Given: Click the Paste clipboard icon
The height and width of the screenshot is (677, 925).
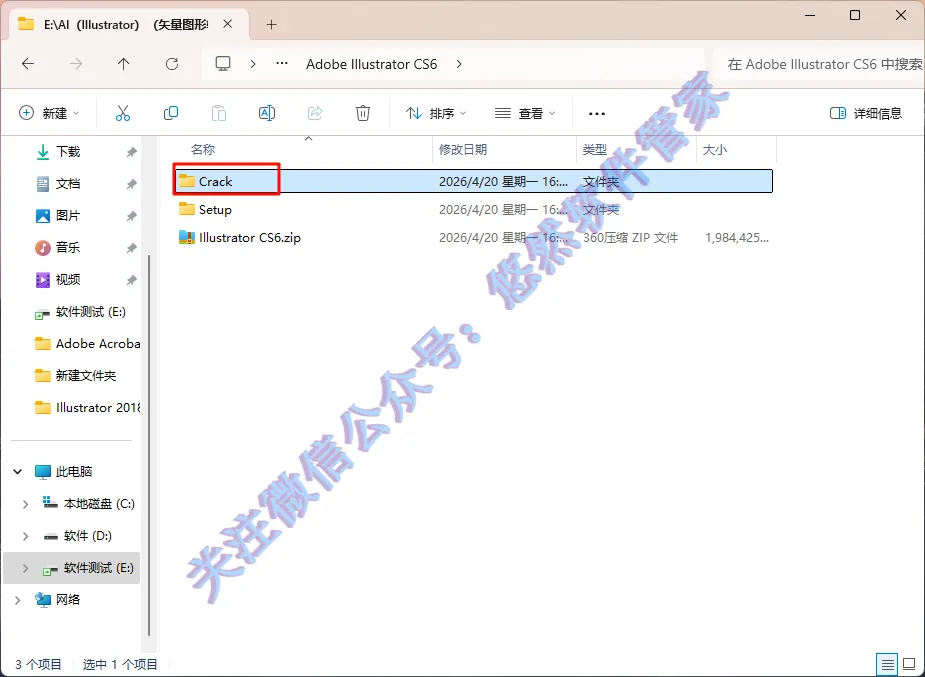Looking at the screenshot, I should pos(219,113).
